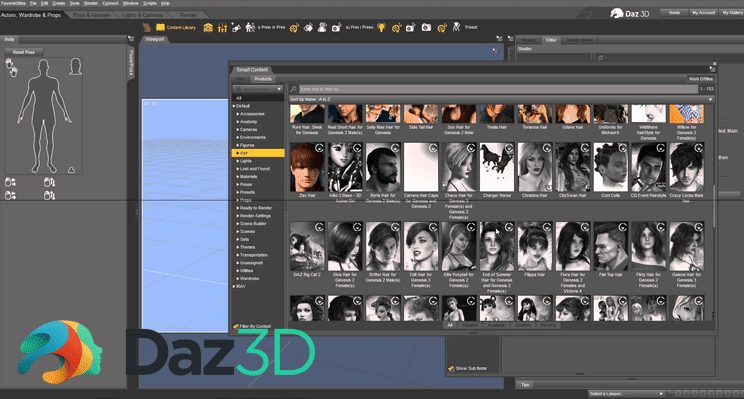Switch to Pose & Animate activity tab
This screenshot has width=744, height=399.
tap(92, 15)
